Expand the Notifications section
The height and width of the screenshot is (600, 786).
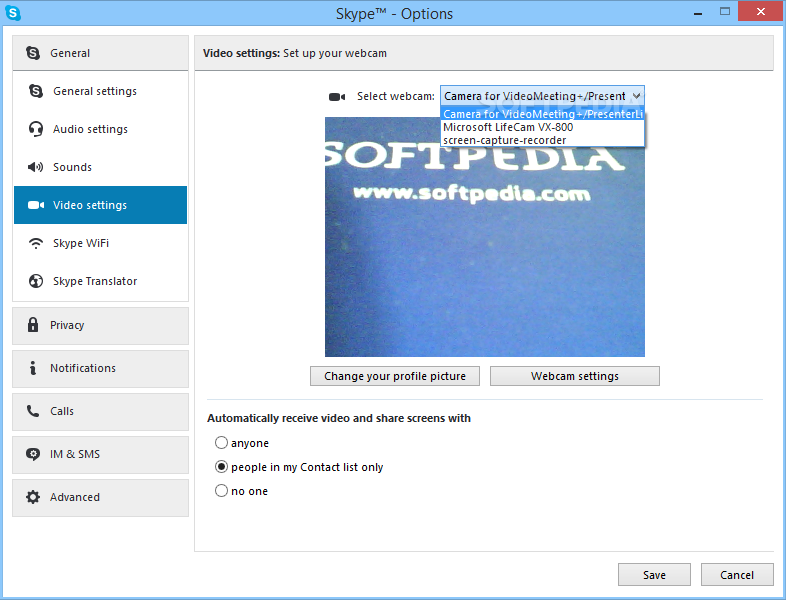(x=100, y=369)
